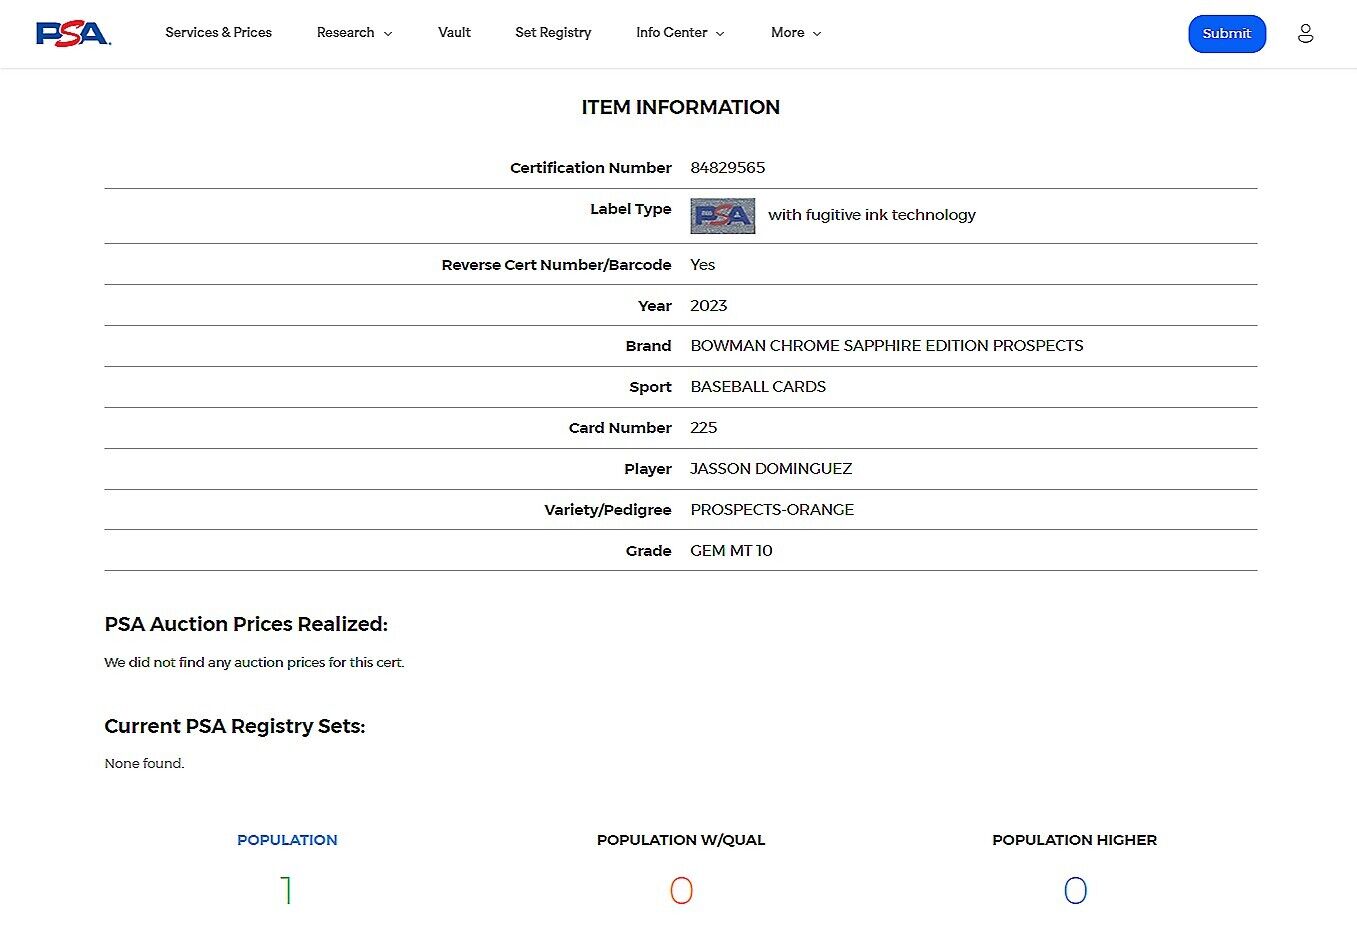Click the 'with fugitive ink technology' text
1357x928 pixels.
coord(871,215)
